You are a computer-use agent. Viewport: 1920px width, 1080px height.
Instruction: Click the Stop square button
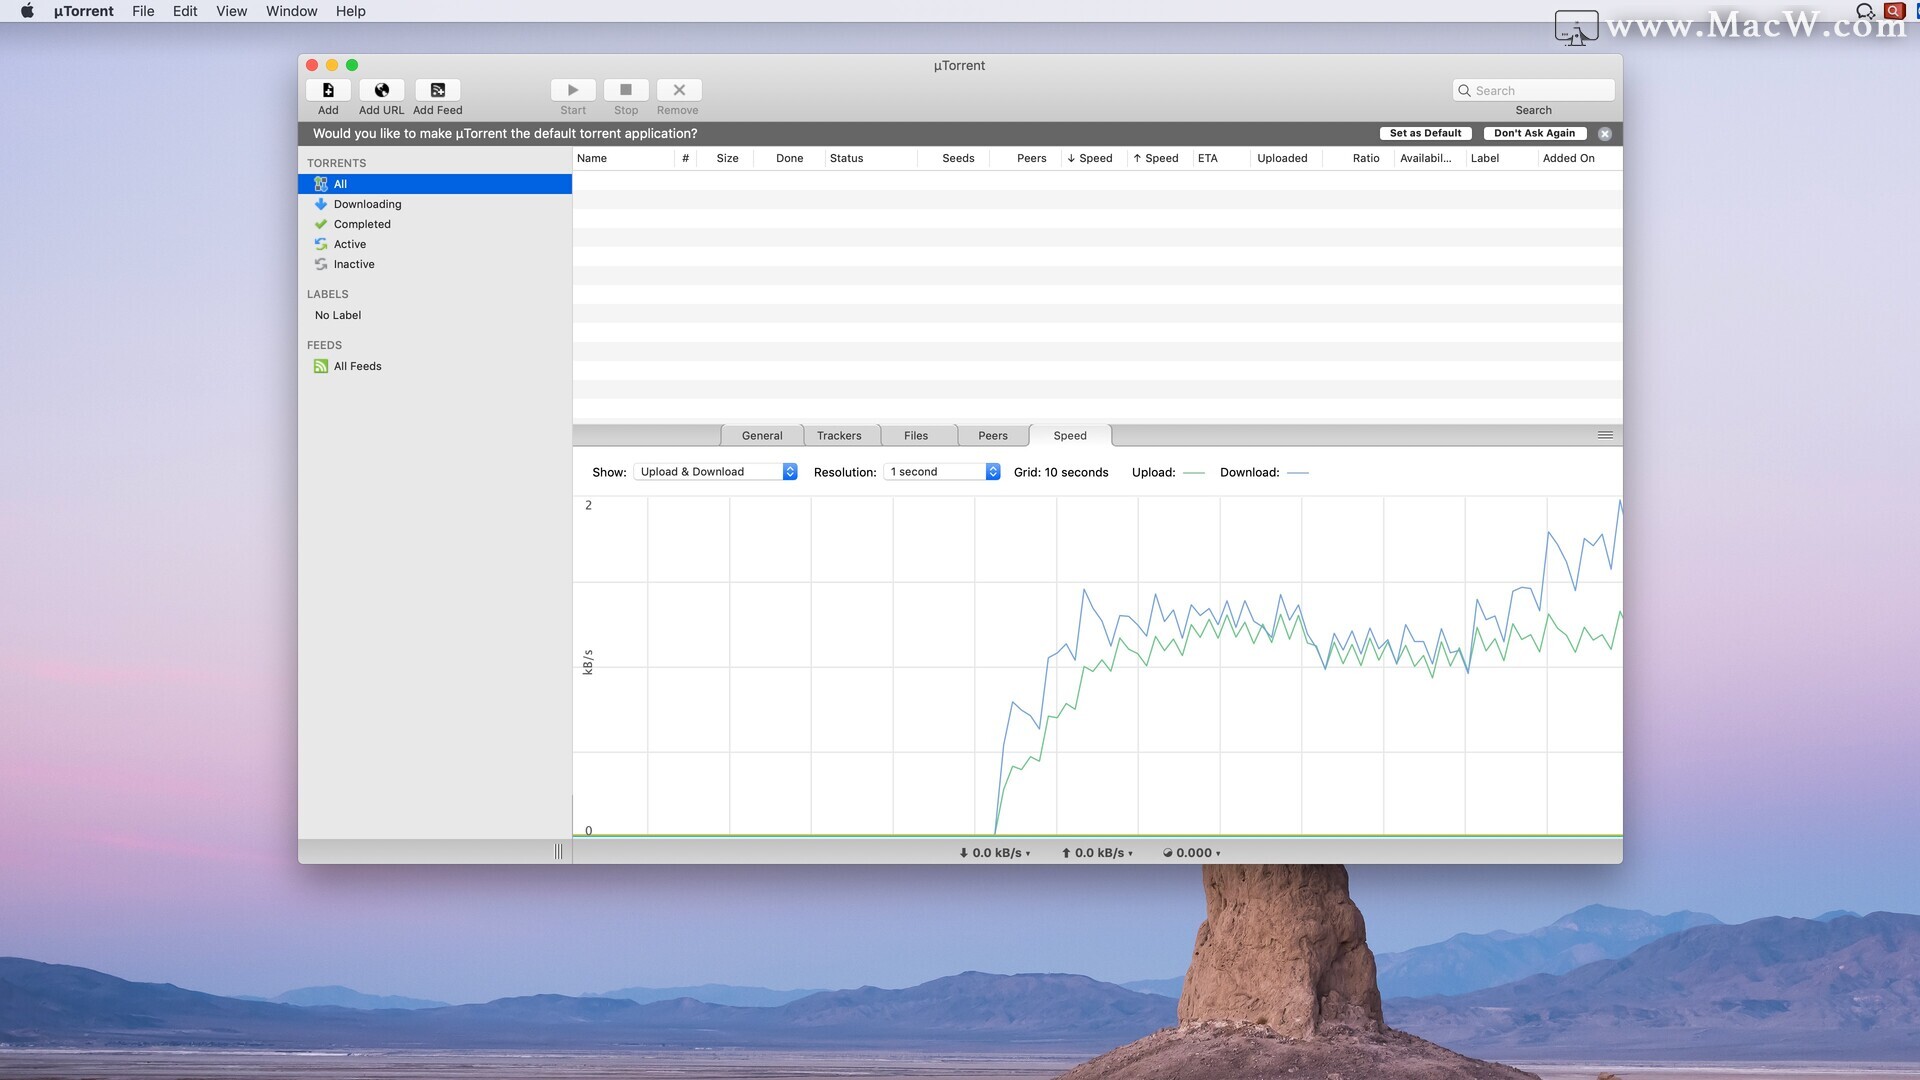[626, 90]
